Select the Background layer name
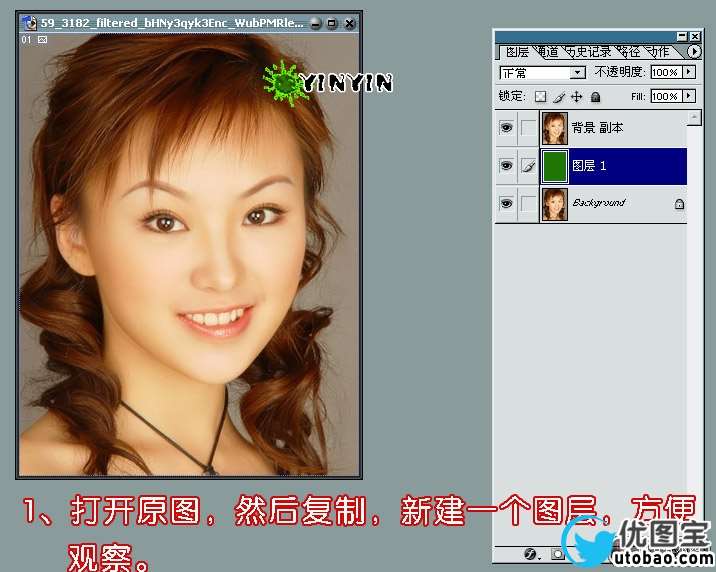 pos(599,203)
